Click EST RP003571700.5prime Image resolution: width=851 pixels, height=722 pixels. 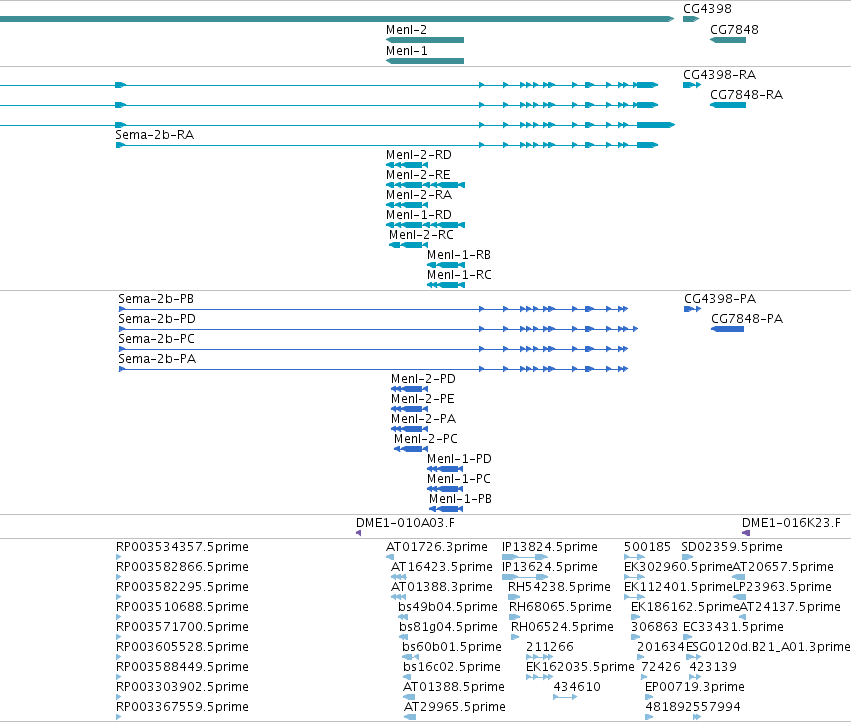pyautogui.click(x=119, y=637)
